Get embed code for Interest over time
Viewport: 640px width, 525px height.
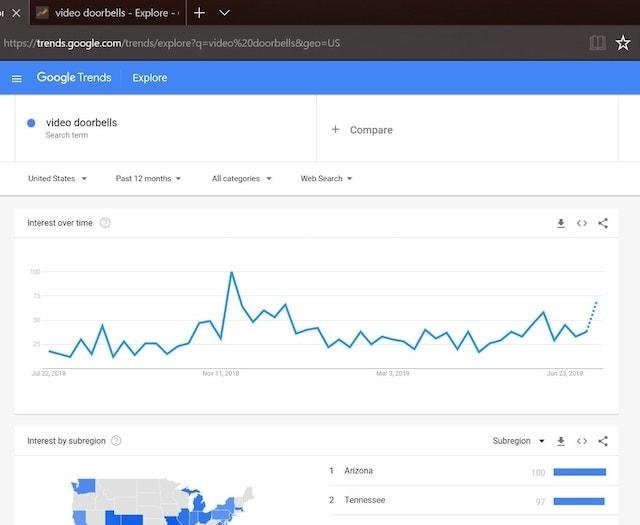582,223
